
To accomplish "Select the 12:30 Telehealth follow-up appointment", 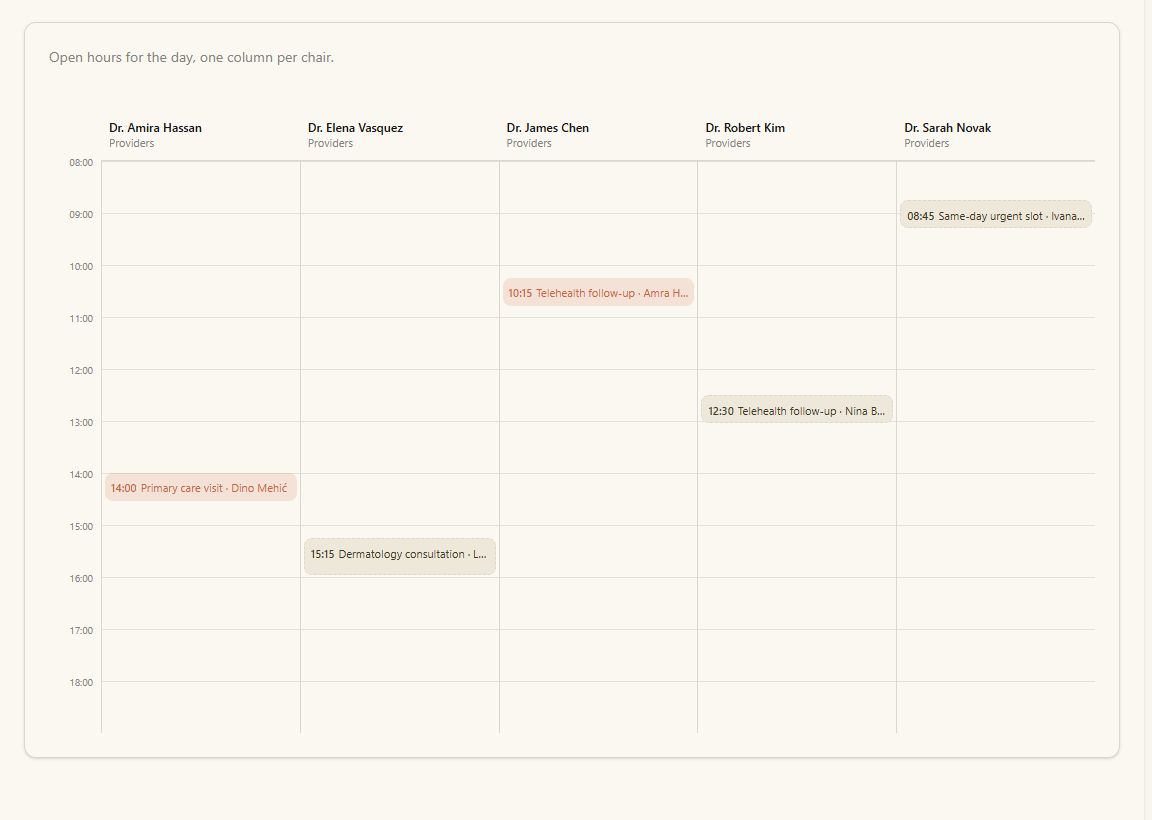I will pos(796,410).
